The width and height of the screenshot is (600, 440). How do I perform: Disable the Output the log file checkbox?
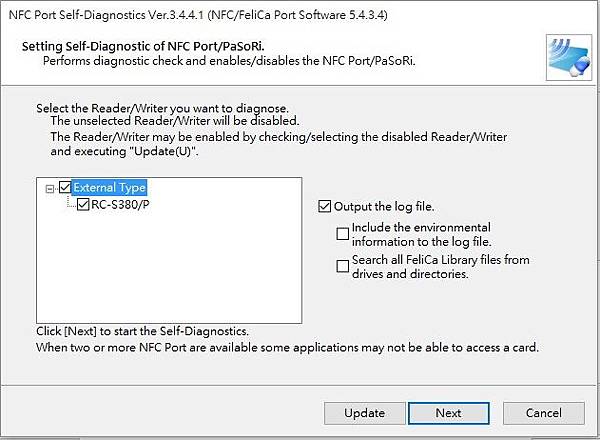tap(324, 207)
